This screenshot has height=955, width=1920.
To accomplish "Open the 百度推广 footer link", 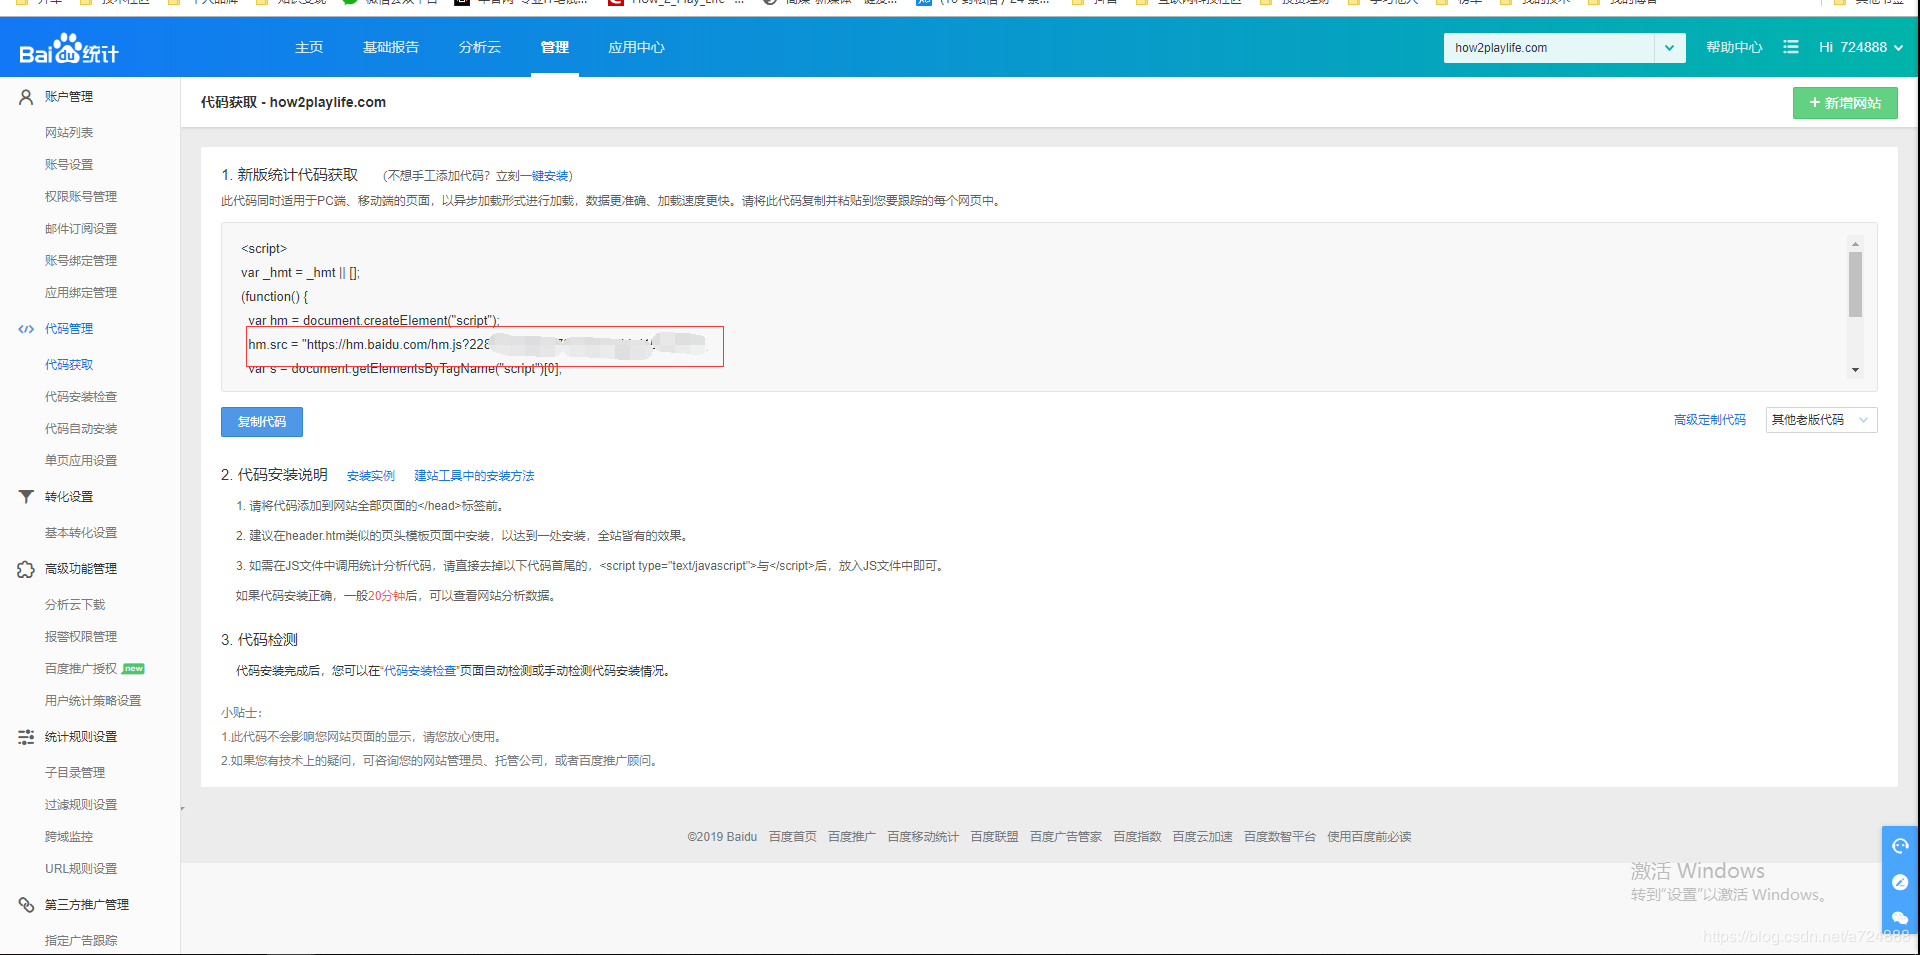I will [x=852, y=837].
